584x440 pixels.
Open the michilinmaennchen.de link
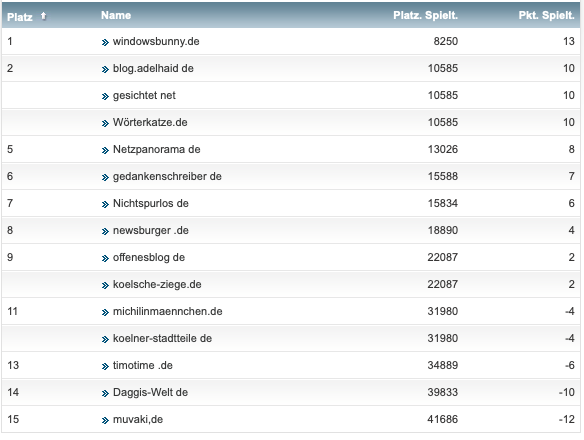pos(168,311)
